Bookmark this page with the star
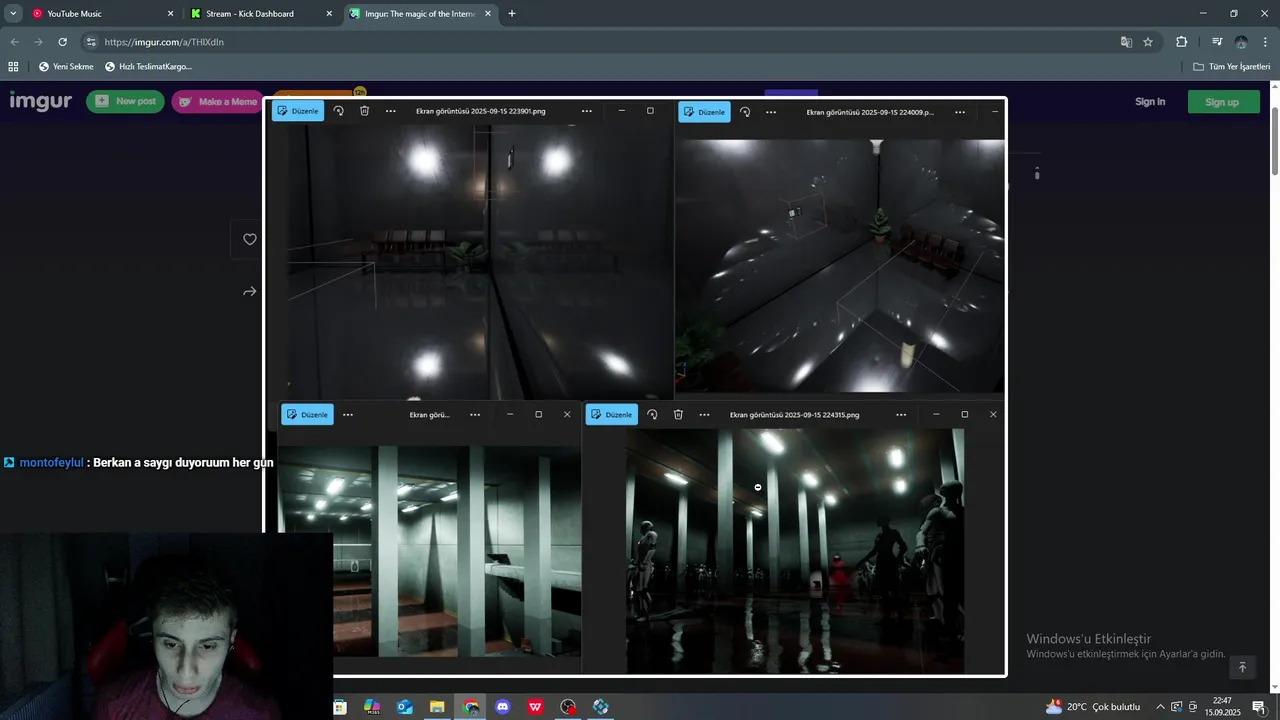 click(x=1148, y=42)
